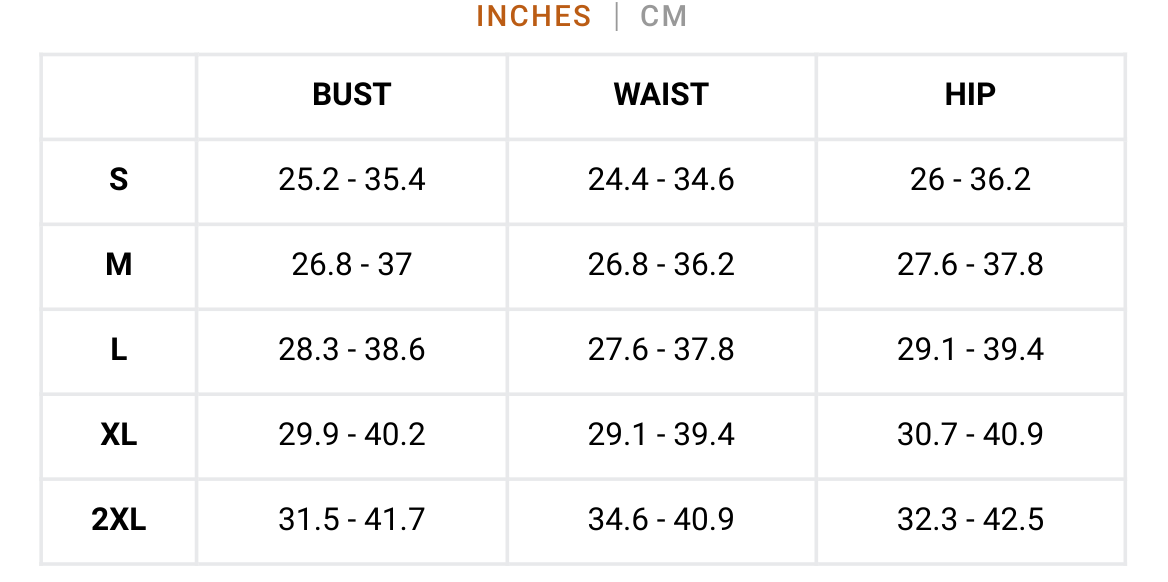This screenshot has width=1168, height=582.
Task: Click the M bust value 26.8 - 37
Action: (x=351, y=265)
